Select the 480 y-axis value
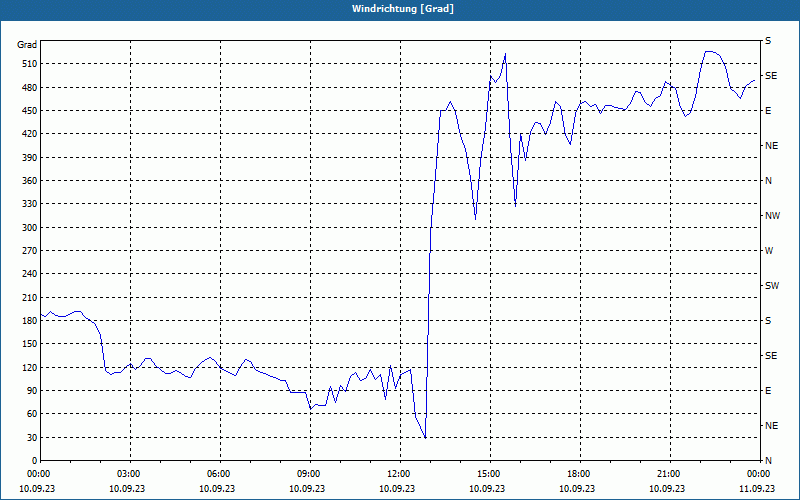The width and height of the screenshot is (800, 500). [x=31, y=87]
